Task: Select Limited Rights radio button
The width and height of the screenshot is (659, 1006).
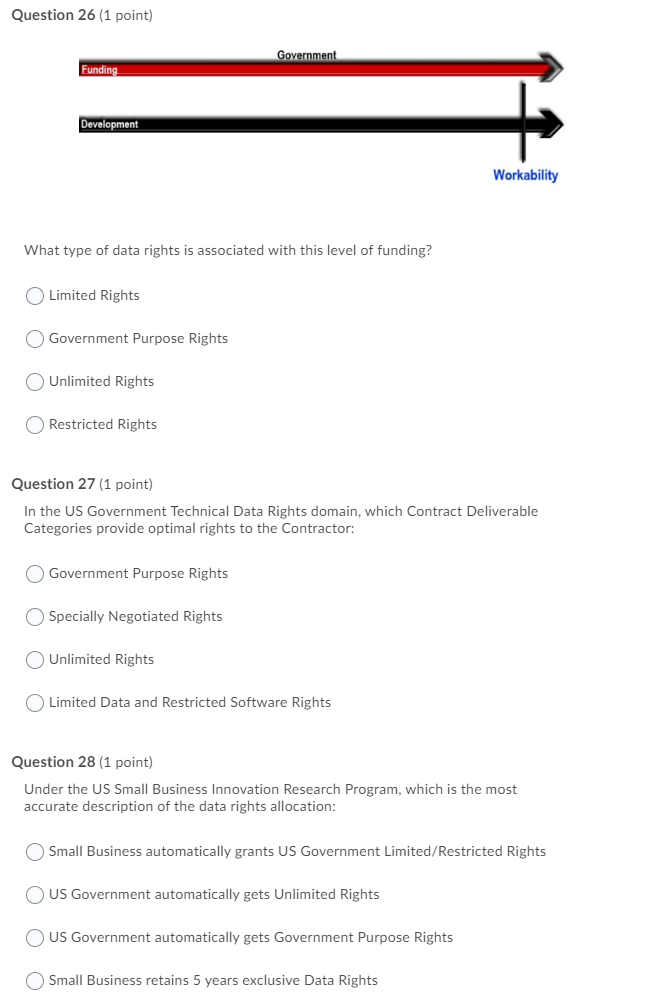Action: (35, 295)
